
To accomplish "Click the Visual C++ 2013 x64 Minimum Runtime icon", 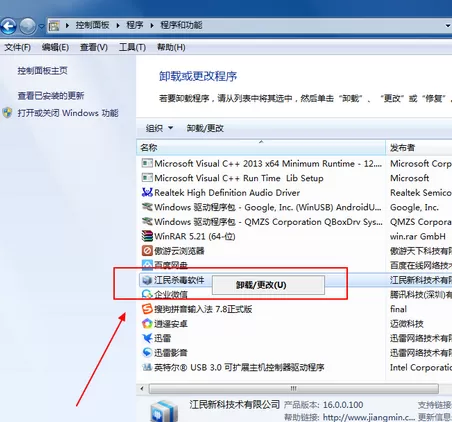I will tap(147, 163).
